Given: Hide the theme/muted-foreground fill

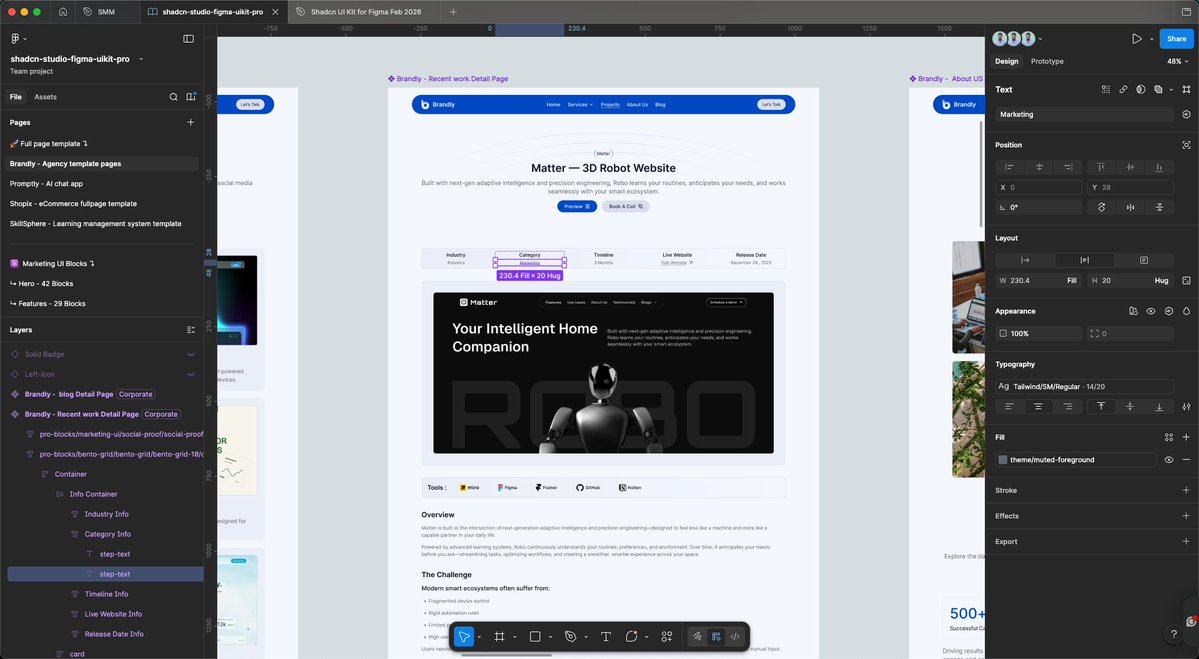Looking at the screenshot, I should (1168, 459).
